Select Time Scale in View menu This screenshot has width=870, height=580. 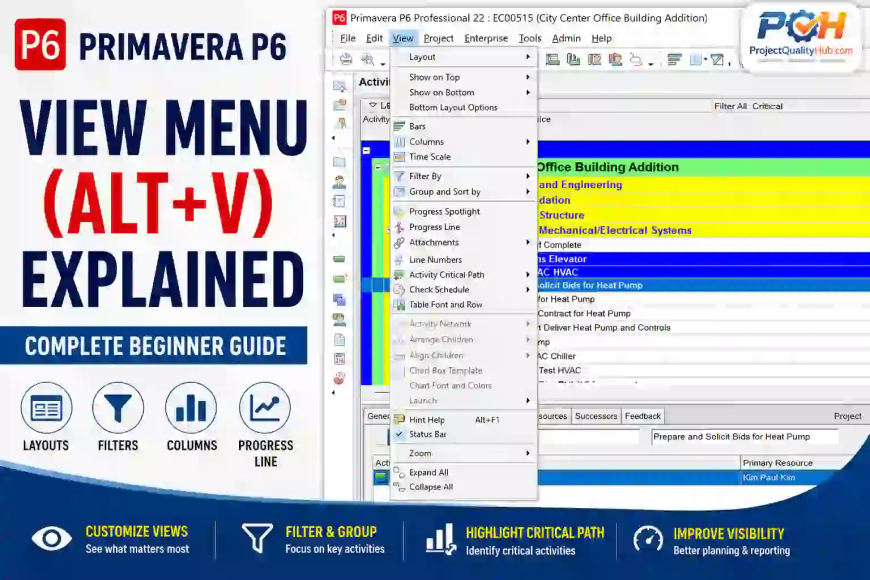pyautogui.click(x=464, y=157)
